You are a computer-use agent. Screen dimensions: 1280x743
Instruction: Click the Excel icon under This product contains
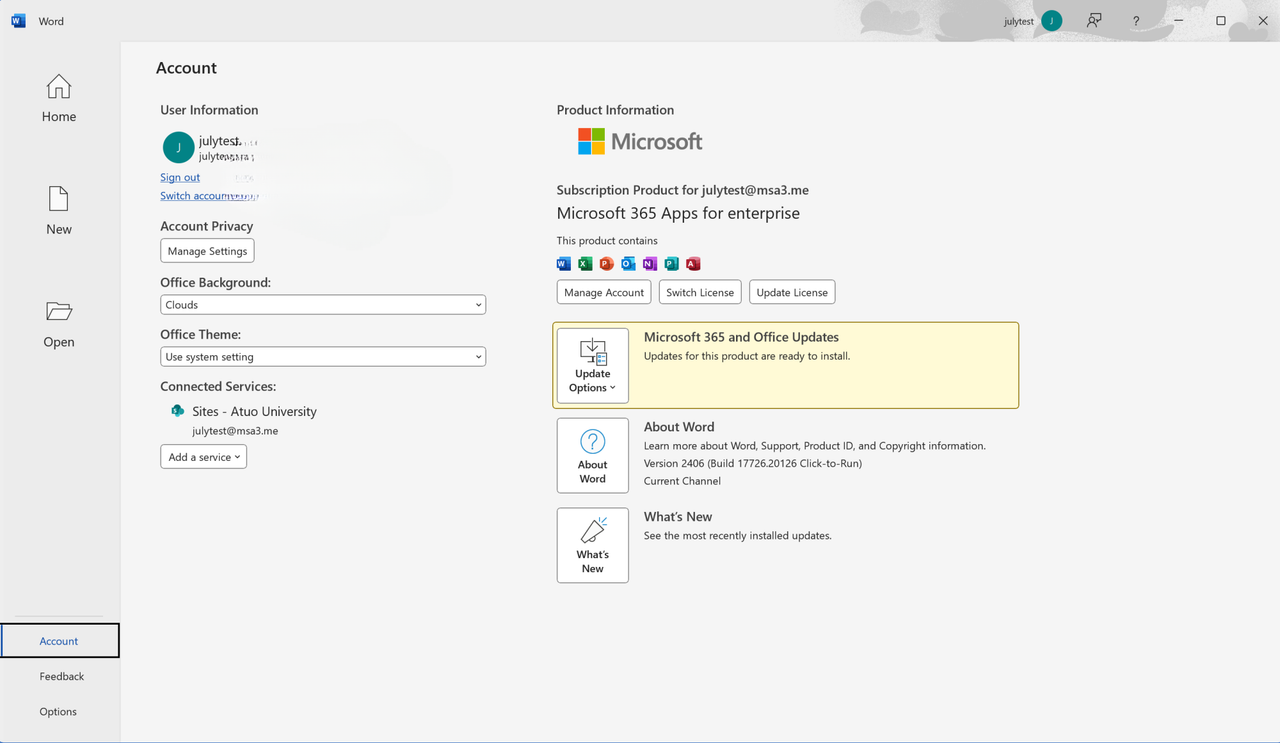[584, 263]
